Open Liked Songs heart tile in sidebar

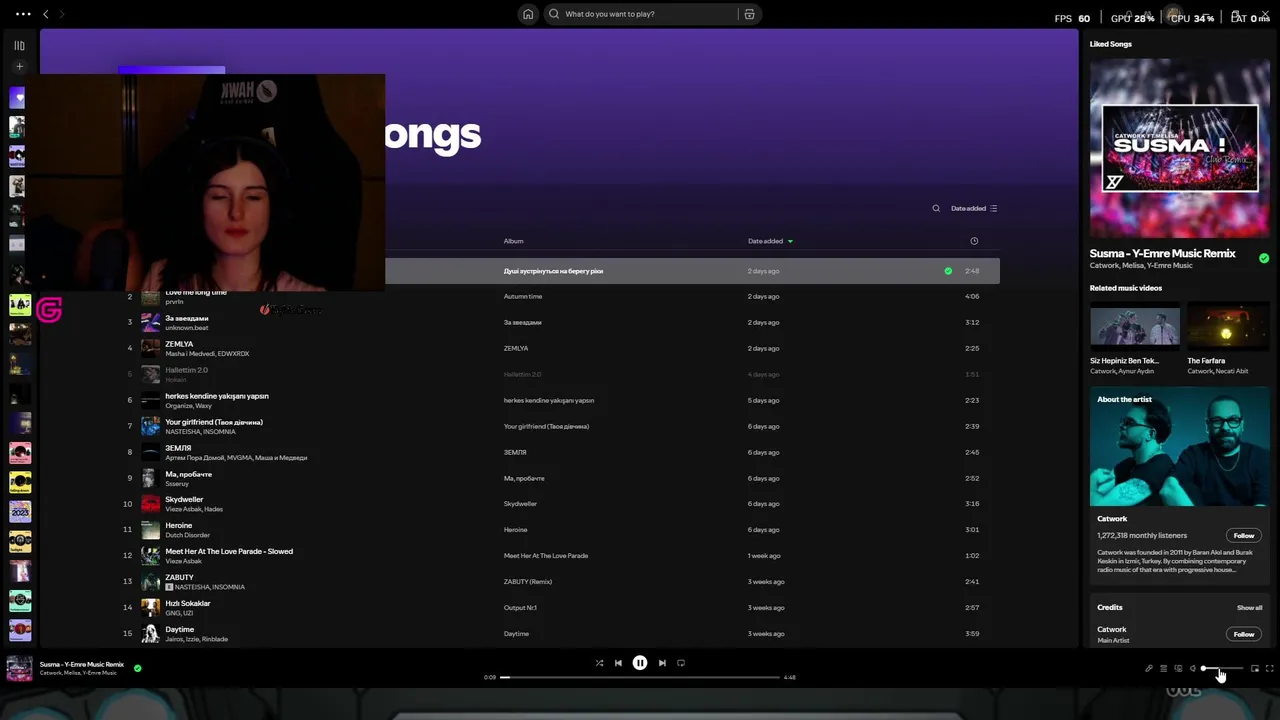[17, 97]
